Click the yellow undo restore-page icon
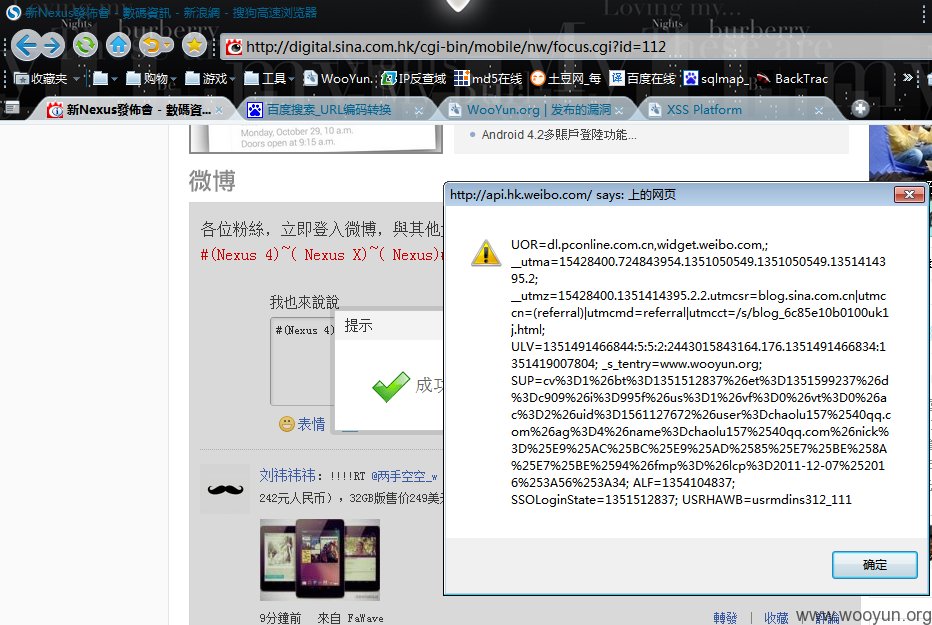 151,45
